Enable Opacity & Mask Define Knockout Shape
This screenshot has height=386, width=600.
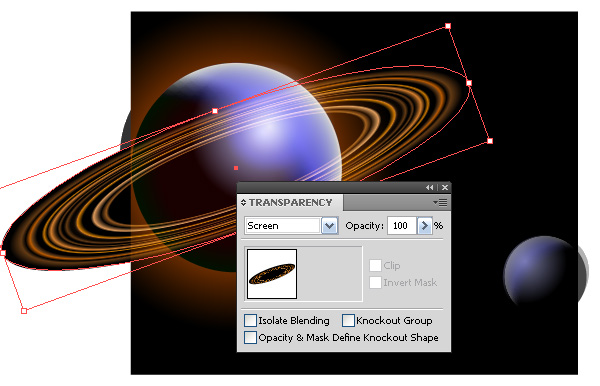250,337
